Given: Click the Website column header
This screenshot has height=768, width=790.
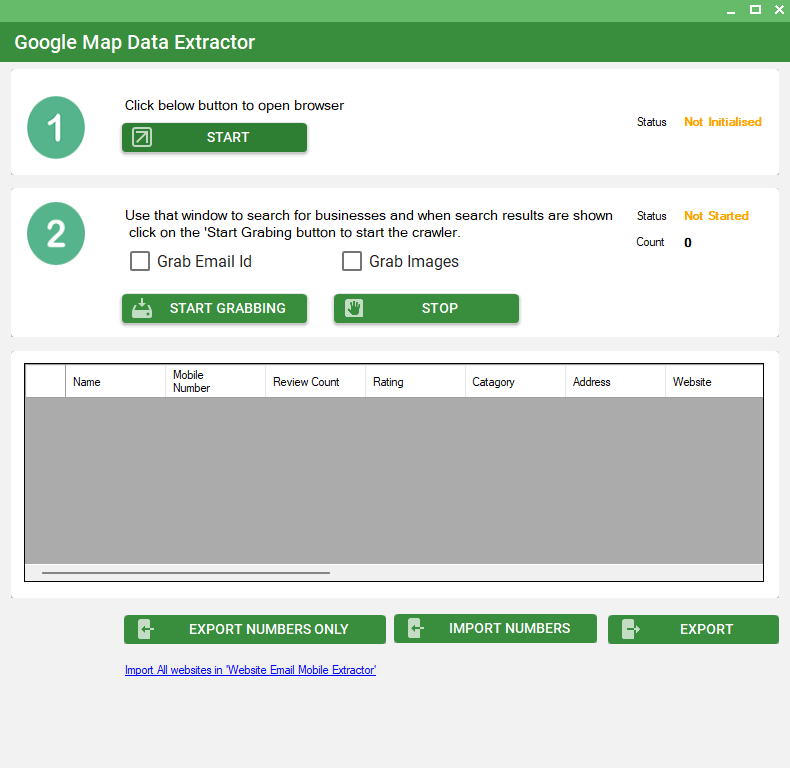Looking at the screenshot, I should tap(713, 382).
